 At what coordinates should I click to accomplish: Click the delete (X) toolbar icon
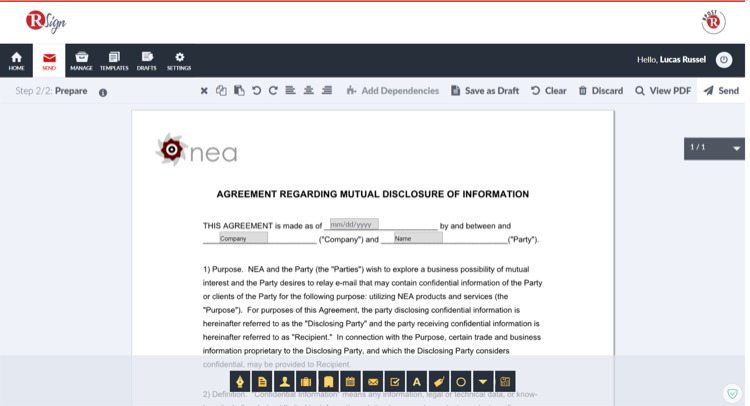(204, 91)
